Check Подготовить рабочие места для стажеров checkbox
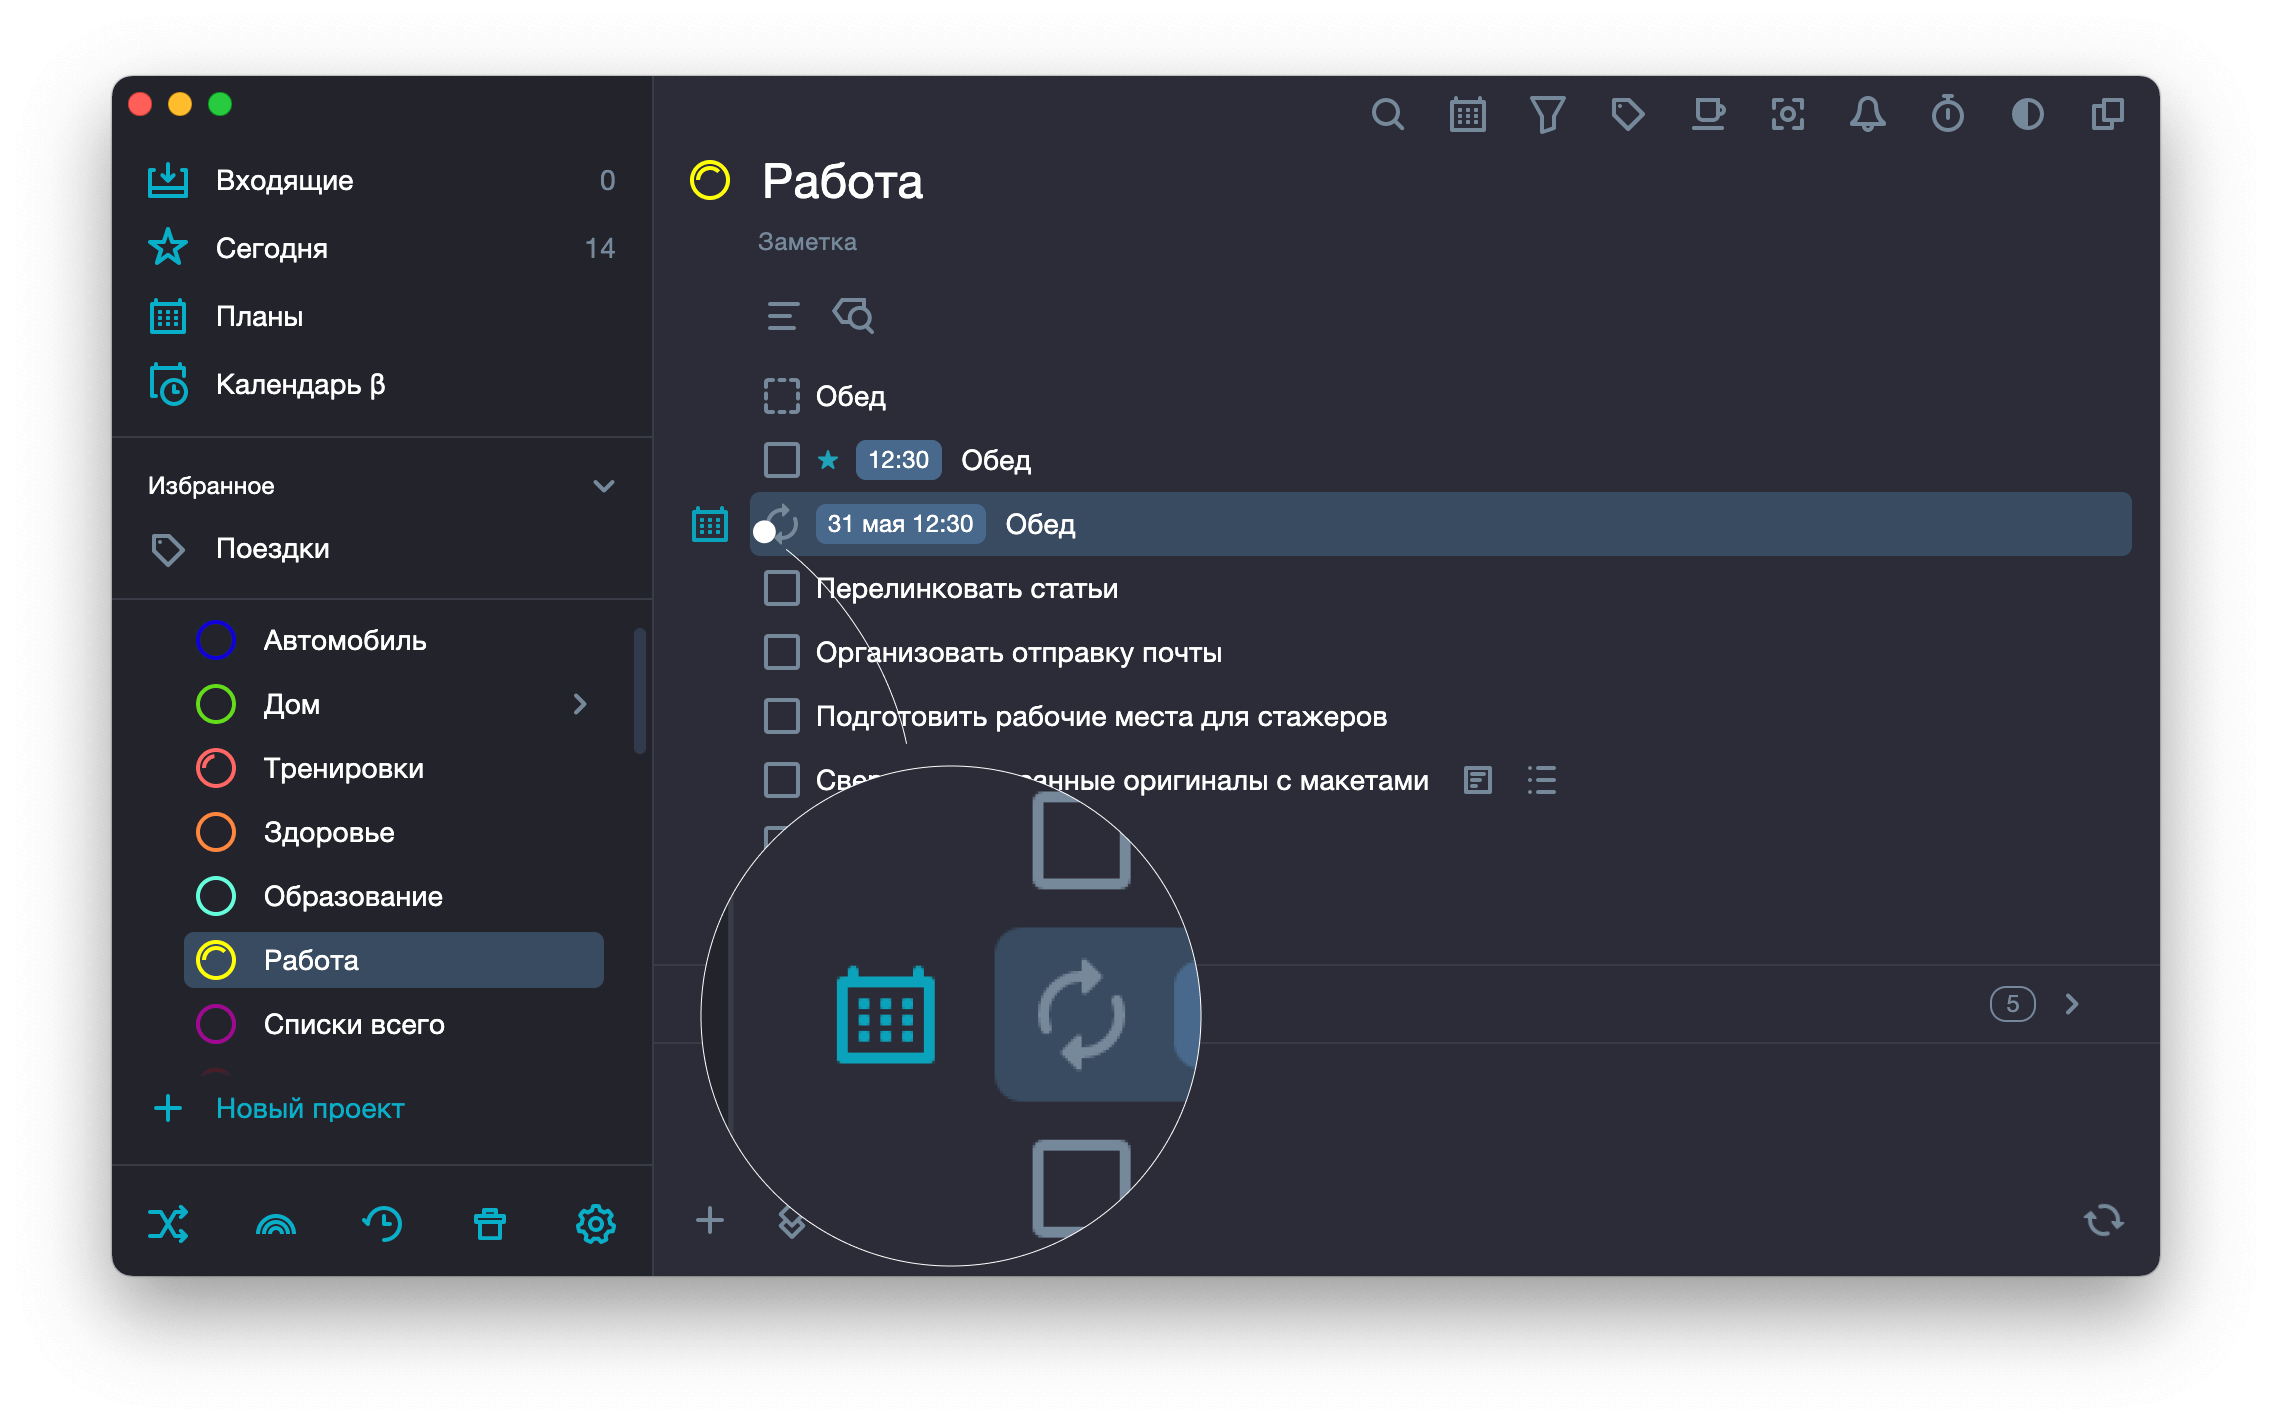Viewport: 2272px width, 1424px height. 781,716
